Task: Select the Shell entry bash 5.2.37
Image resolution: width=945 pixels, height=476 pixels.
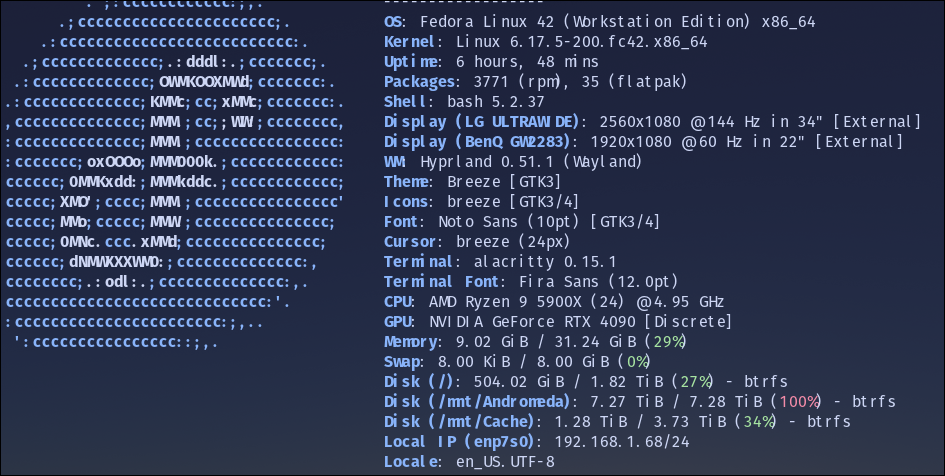Action: coord(464,101)
